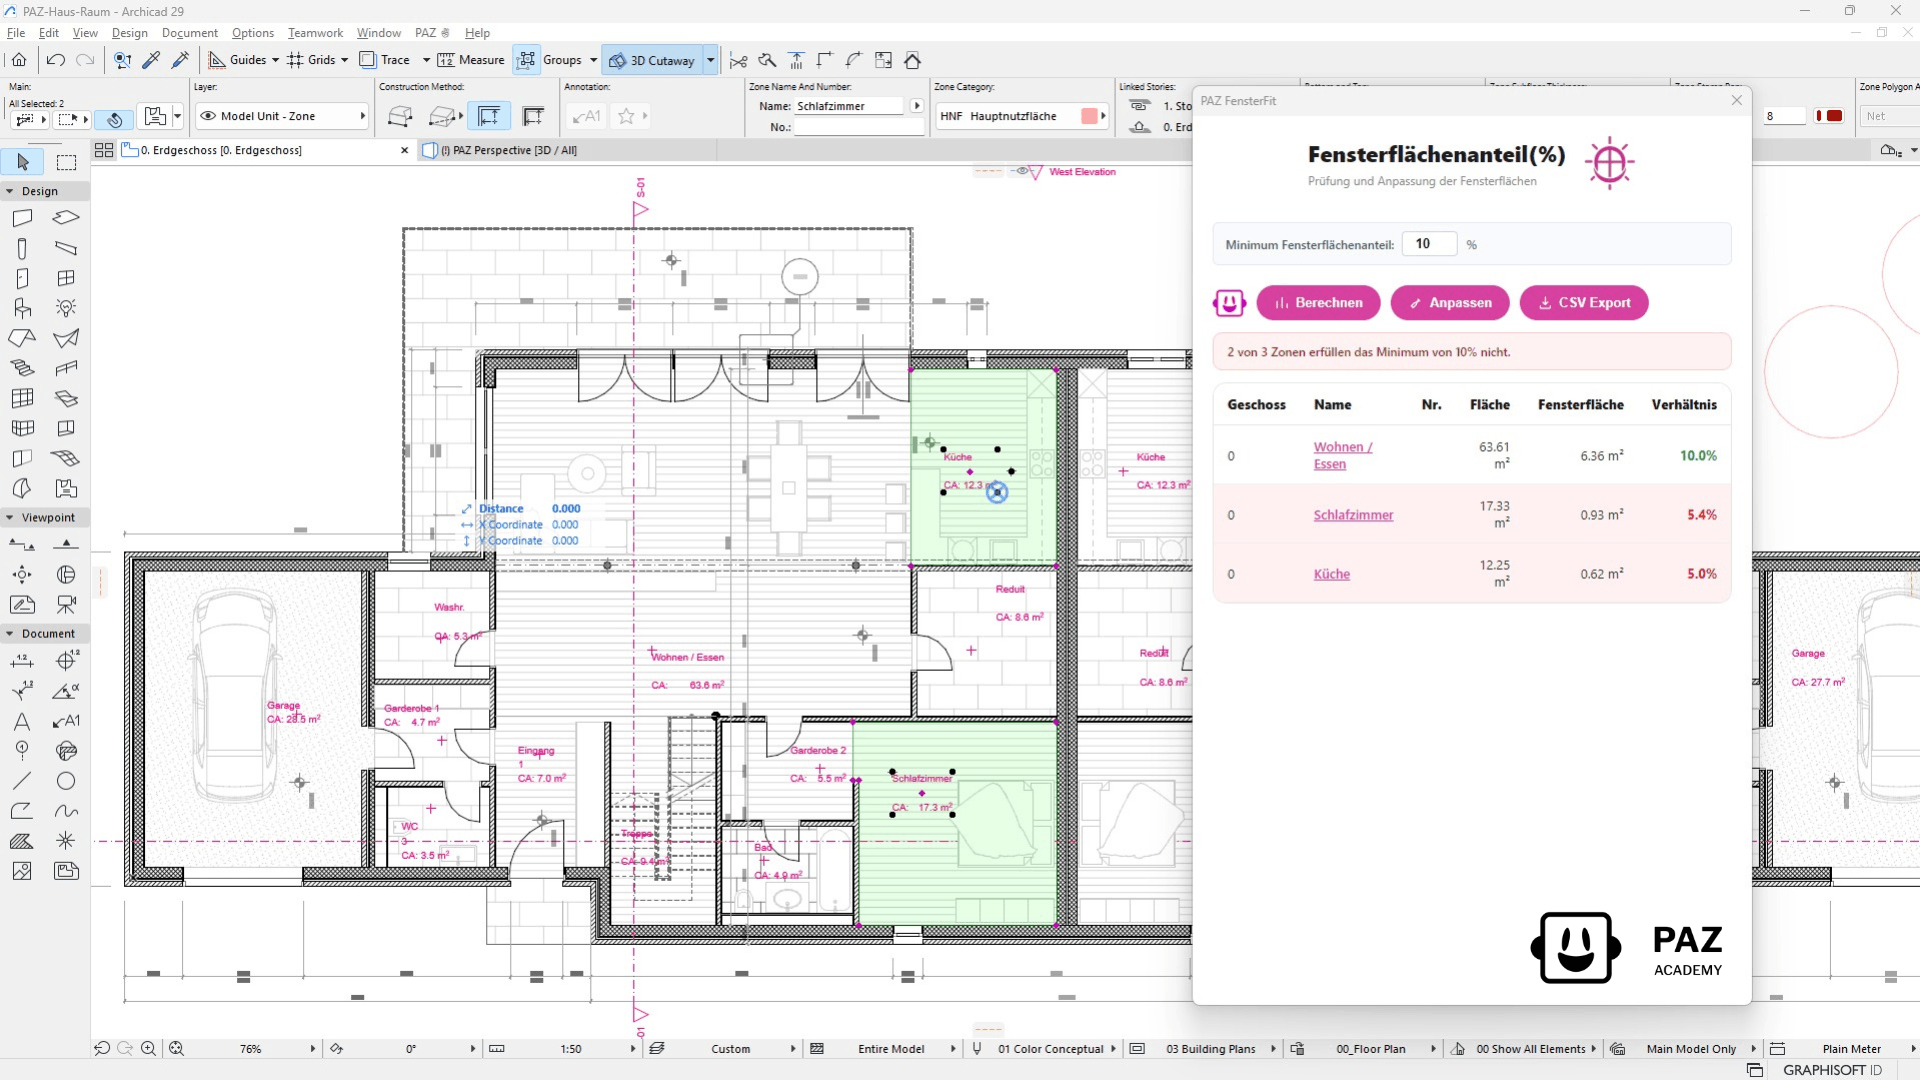Click the Minimum Fensterflächenanteil percent field
Image resolution: width=1920 pixels, height=1080 pixels.
coord(1429,244)
